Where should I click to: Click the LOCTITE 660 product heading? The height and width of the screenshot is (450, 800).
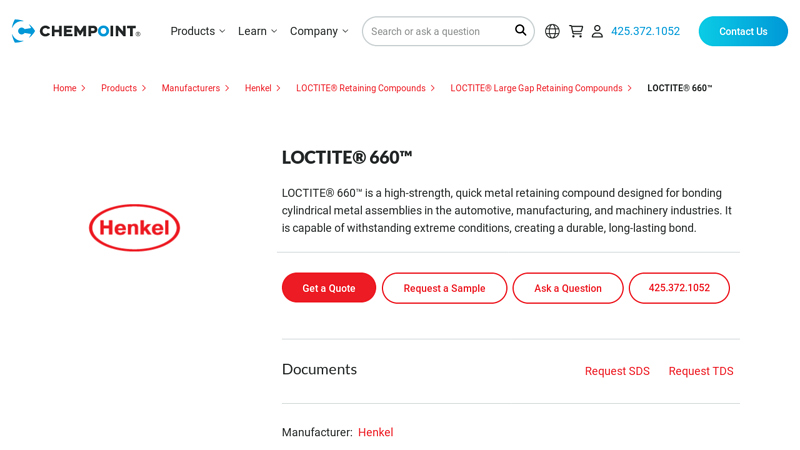[x=347, y=158]
